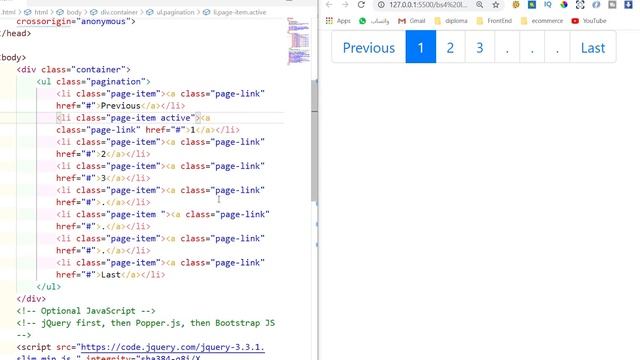This screenshot has width=640, height=360.
Task: Open the diploma bookmarks folder
Action: pyautogui.click(x=451, y=21)
